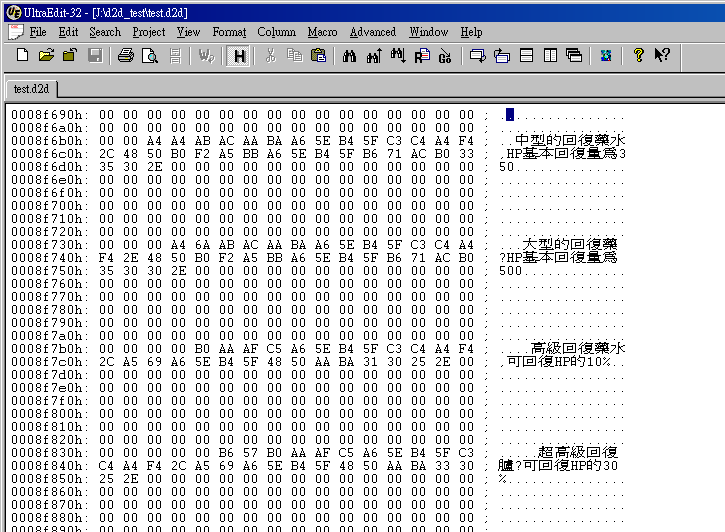Click first hex byte C4 on row 0008f840h
This screenshot has width=725, height=532.
pos(106,465)
